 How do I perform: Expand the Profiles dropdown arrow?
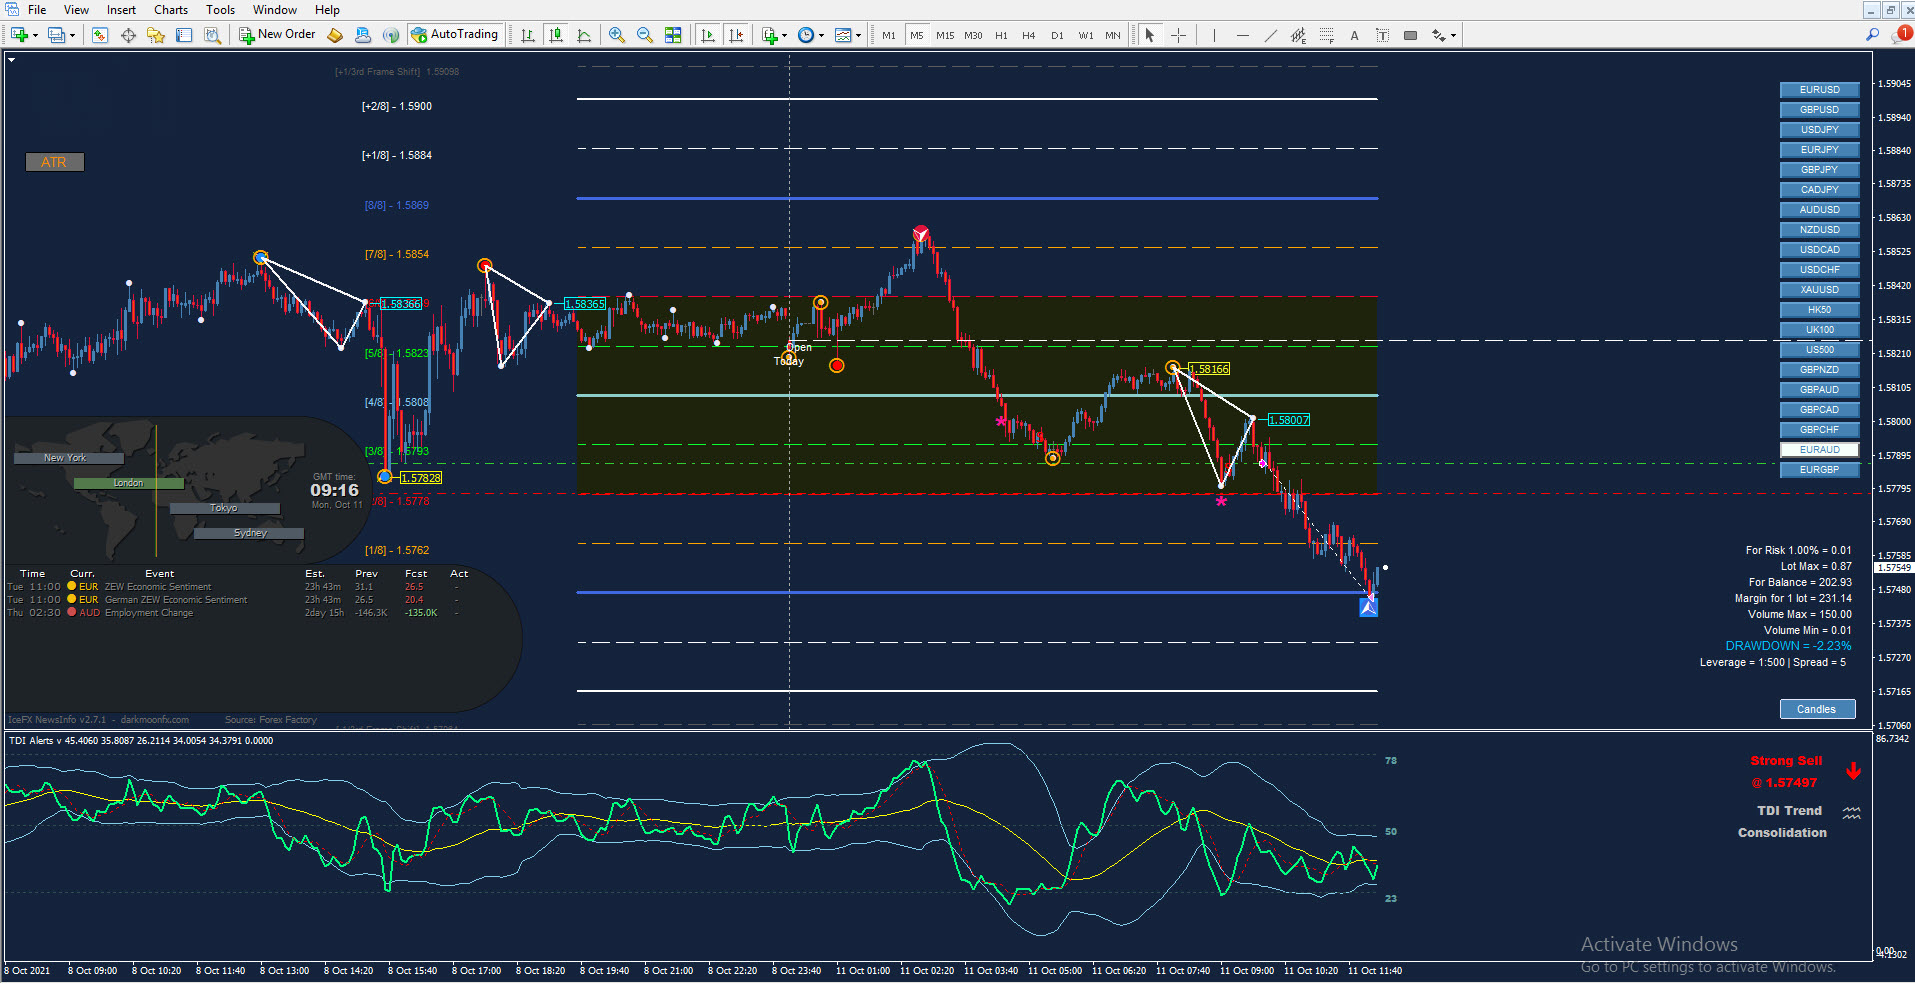(72, 36)
